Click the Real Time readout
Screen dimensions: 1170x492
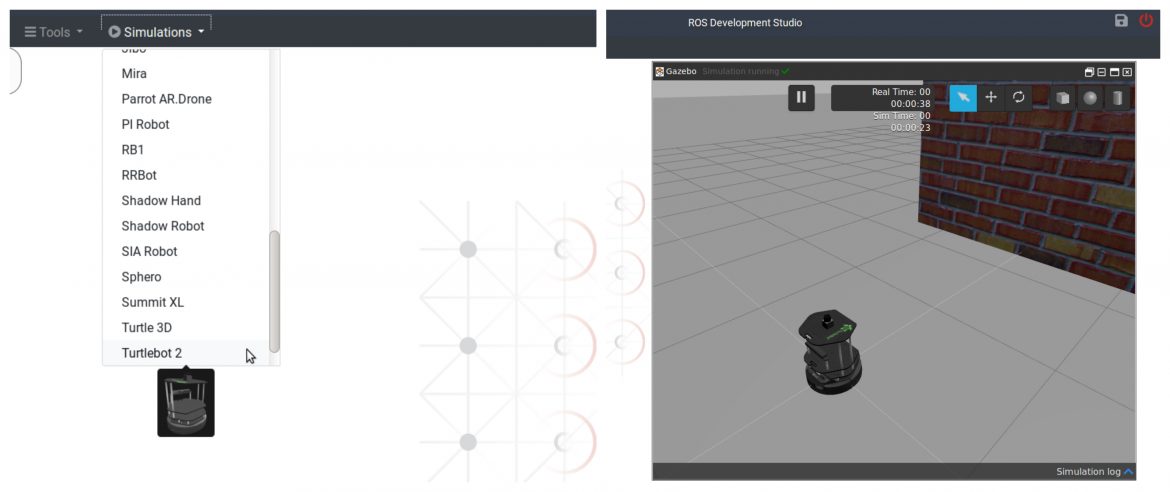[x=901, y=98]
